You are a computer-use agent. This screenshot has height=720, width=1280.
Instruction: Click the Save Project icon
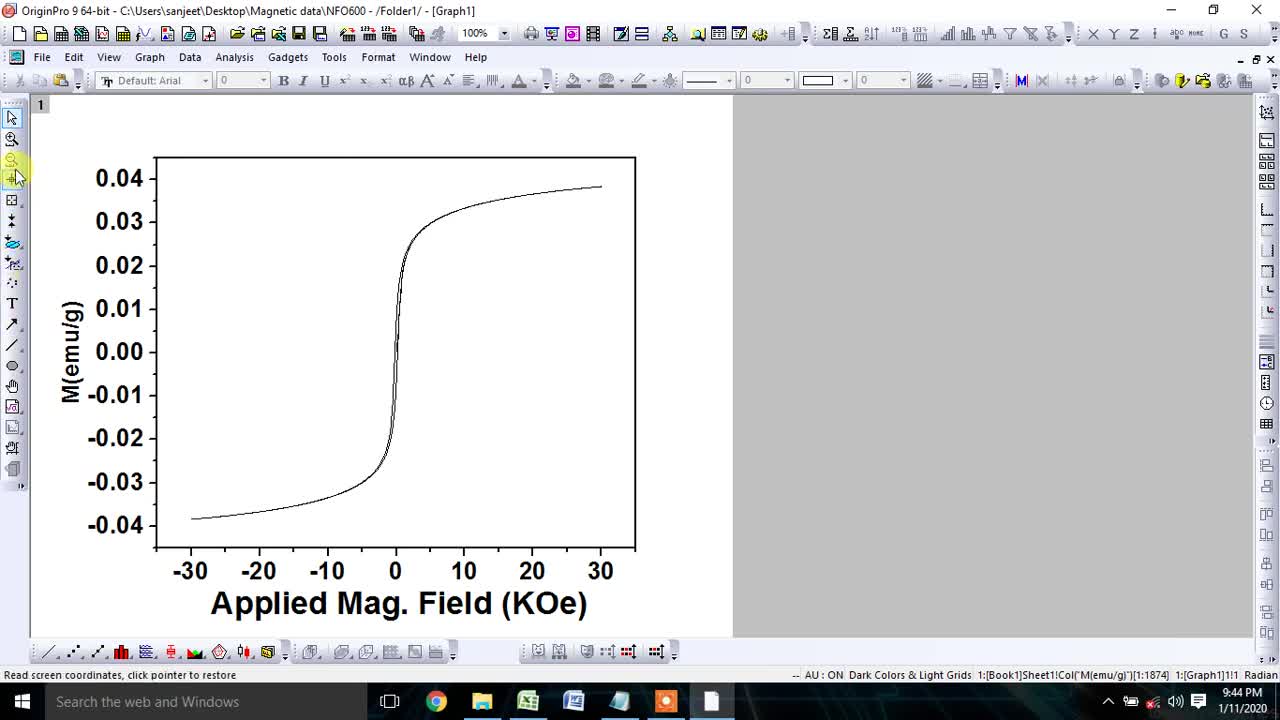pos(299,34)
